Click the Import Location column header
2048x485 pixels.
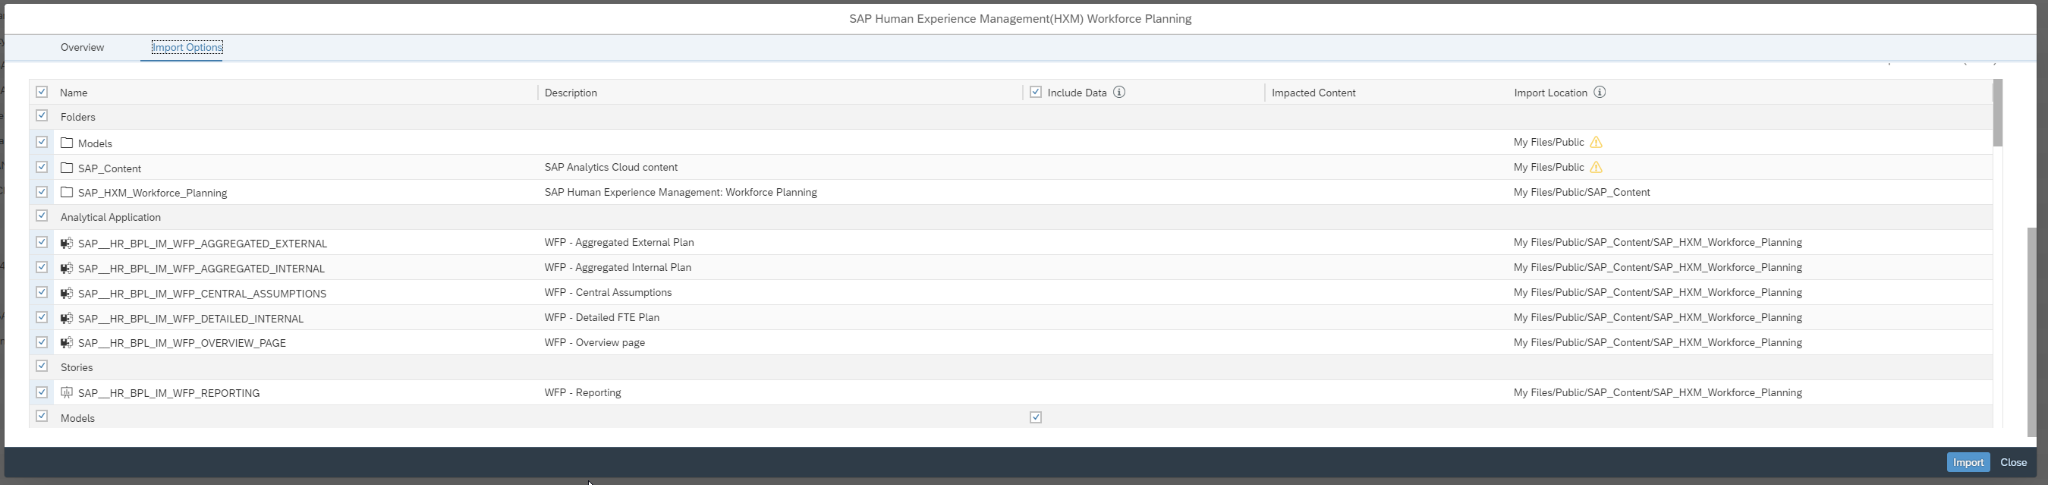click(x=1550, y=92)
